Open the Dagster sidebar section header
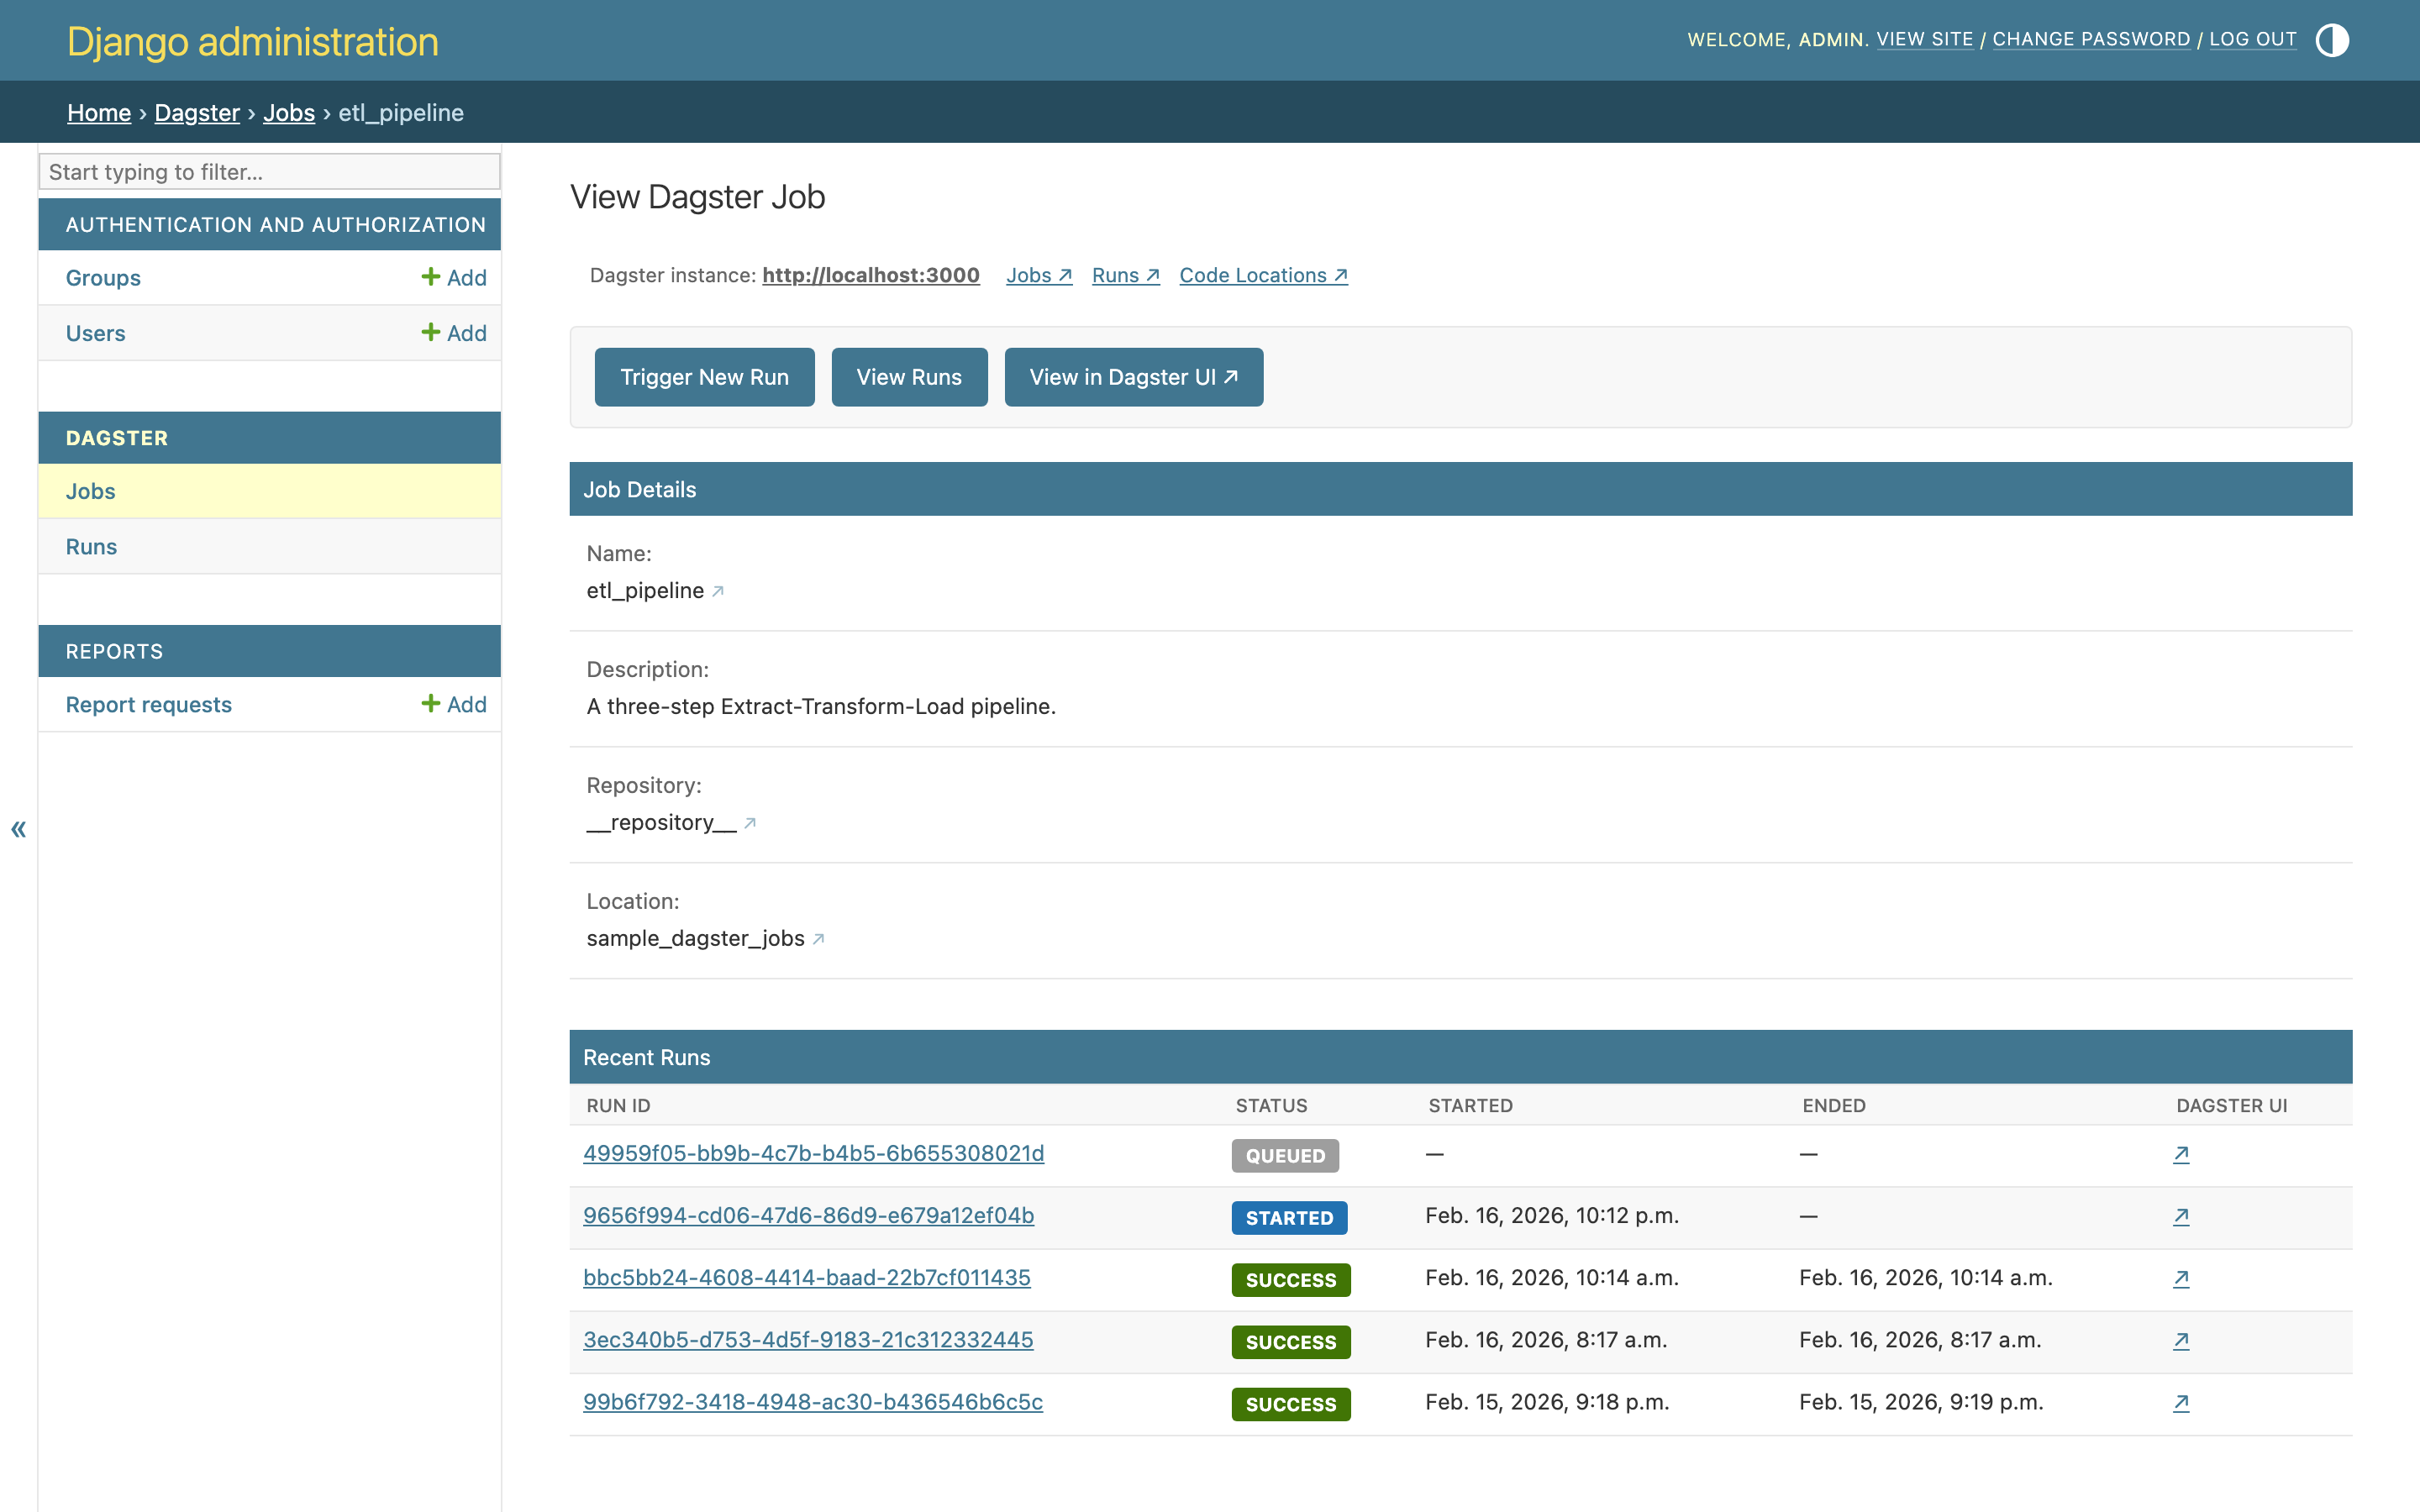Screen dimensions: 2420x1512 coord(117,438)
